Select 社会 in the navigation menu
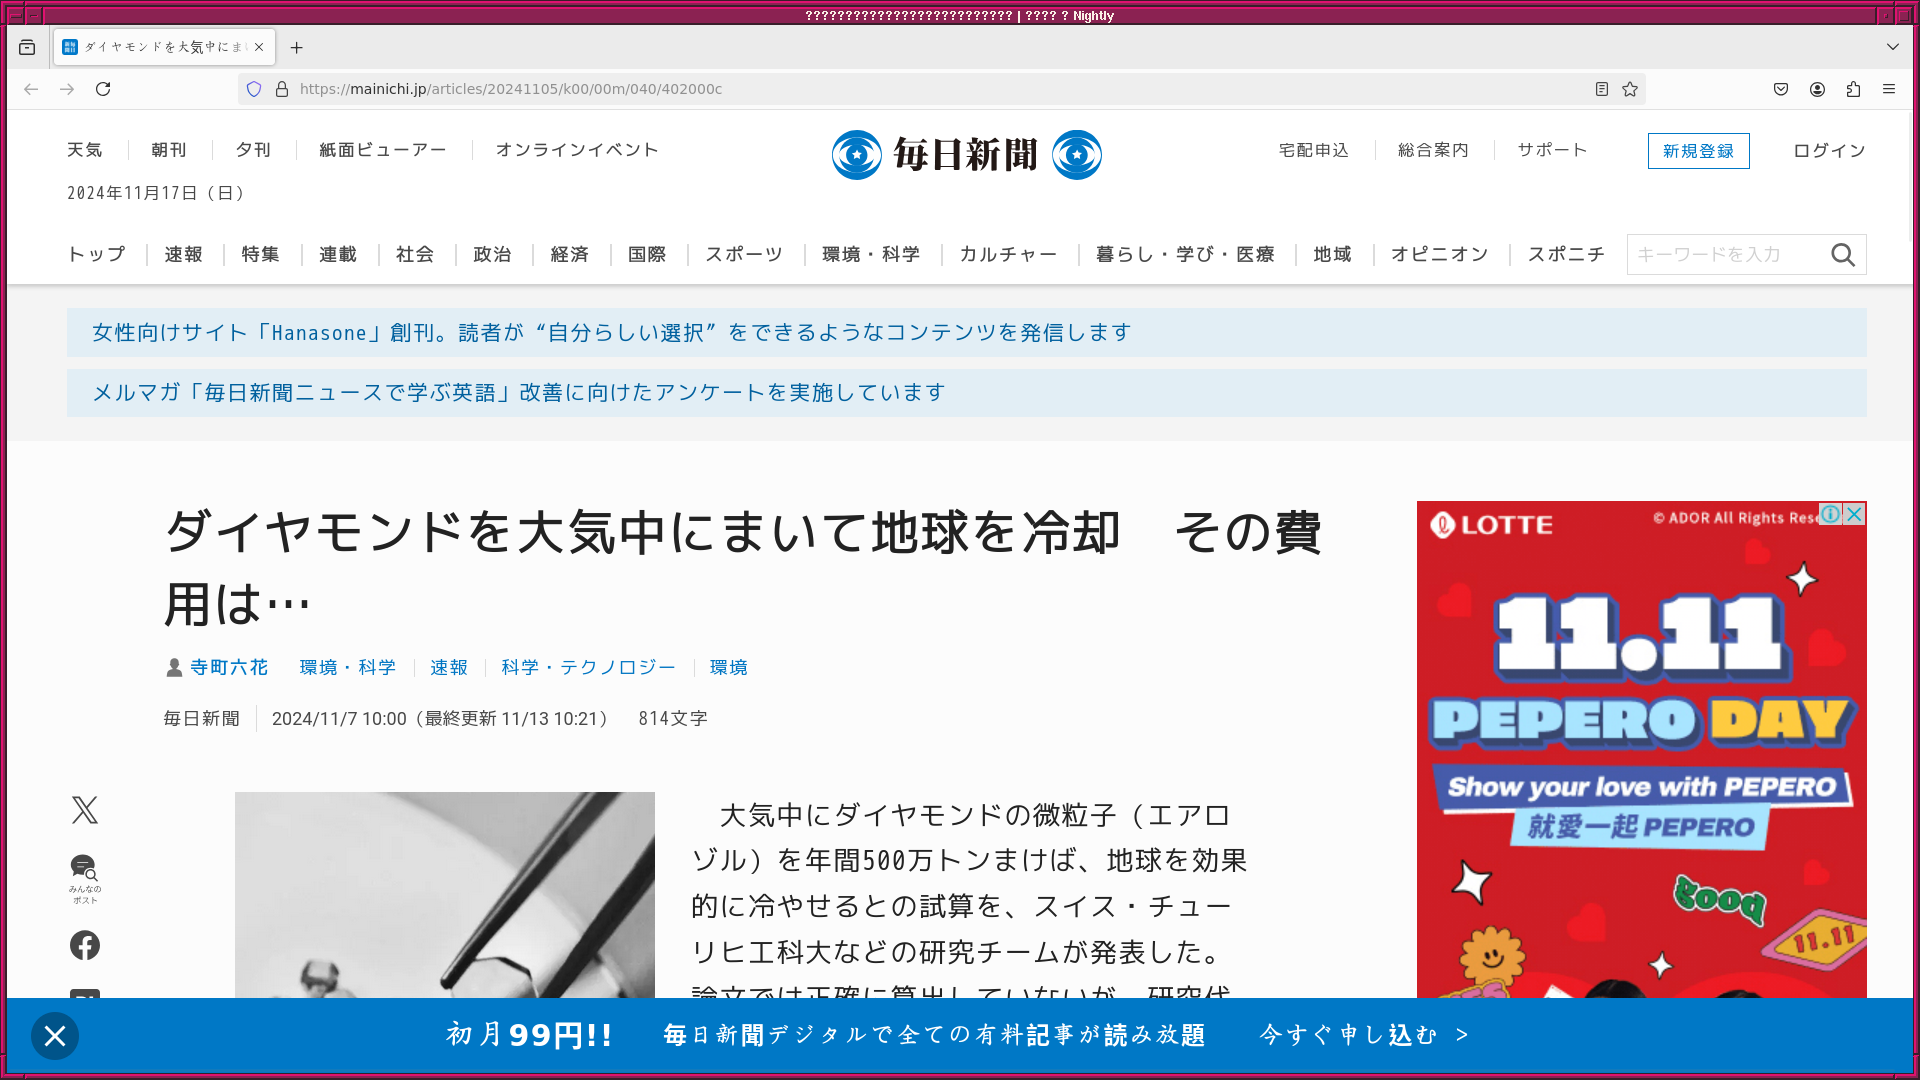The width and height of the screenshot is (1920, 1080). [x=415, y=255]
